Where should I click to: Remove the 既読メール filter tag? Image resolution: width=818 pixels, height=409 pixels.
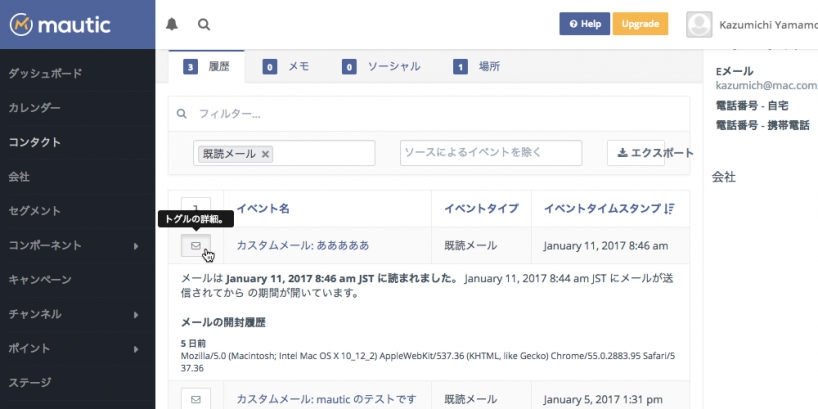[x=265, y=154]
